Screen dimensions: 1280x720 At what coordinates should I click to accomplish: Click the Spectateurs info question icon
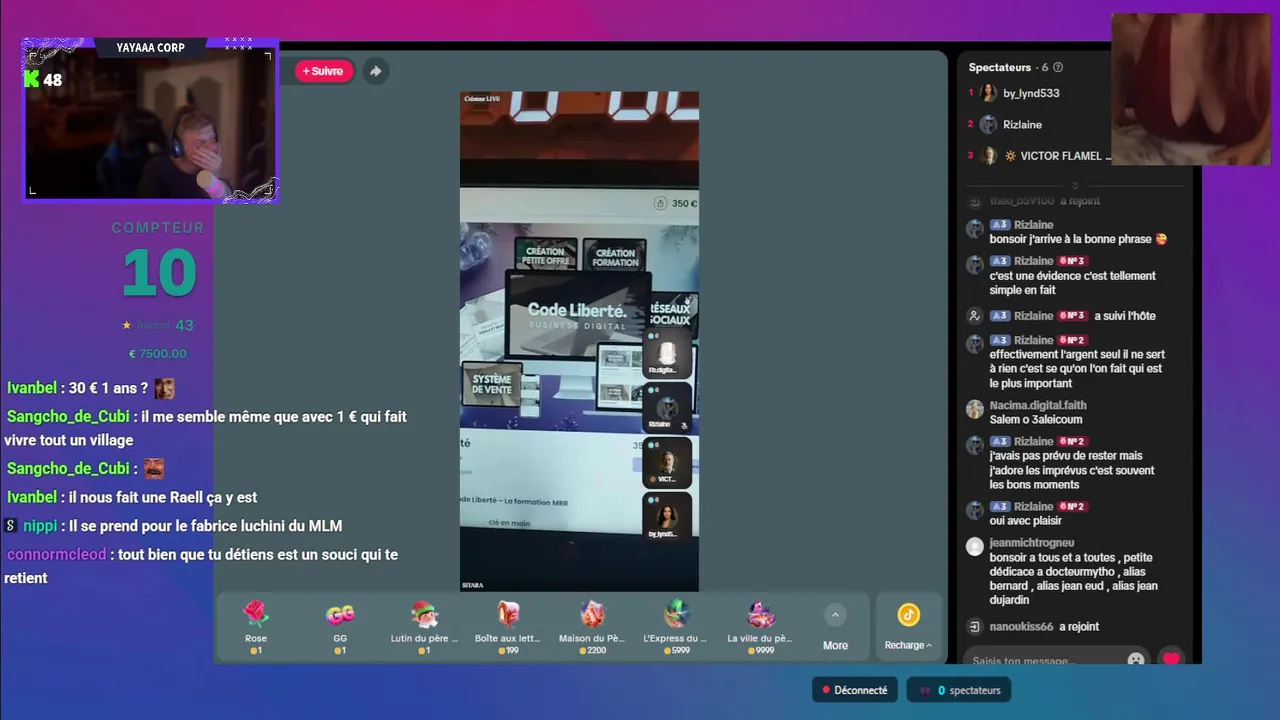1058,67
